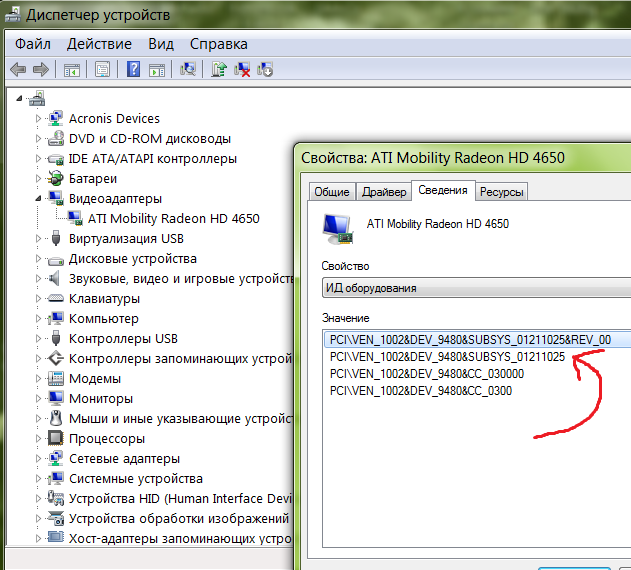The image size is (631, 570).
Task: Select Хост-адаптеры запоминающих устройств category
Action: tap(180, 538)
